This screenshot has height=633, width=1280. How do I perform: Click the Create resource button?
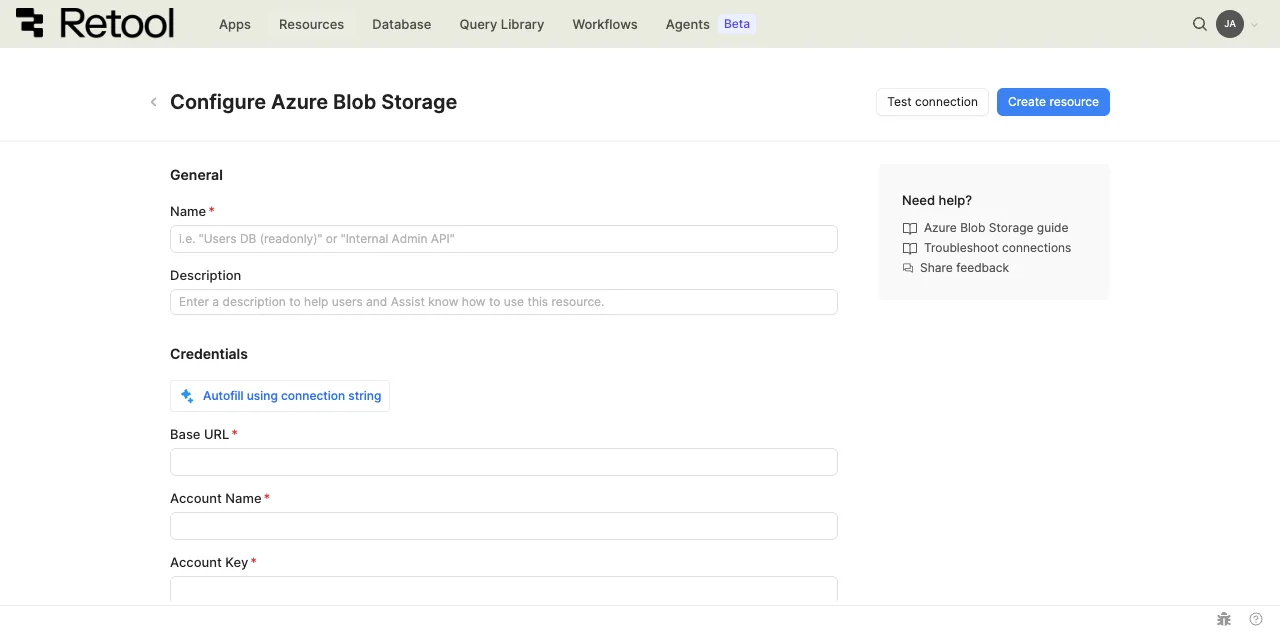pyautogui.click(x=1053, y=102)
